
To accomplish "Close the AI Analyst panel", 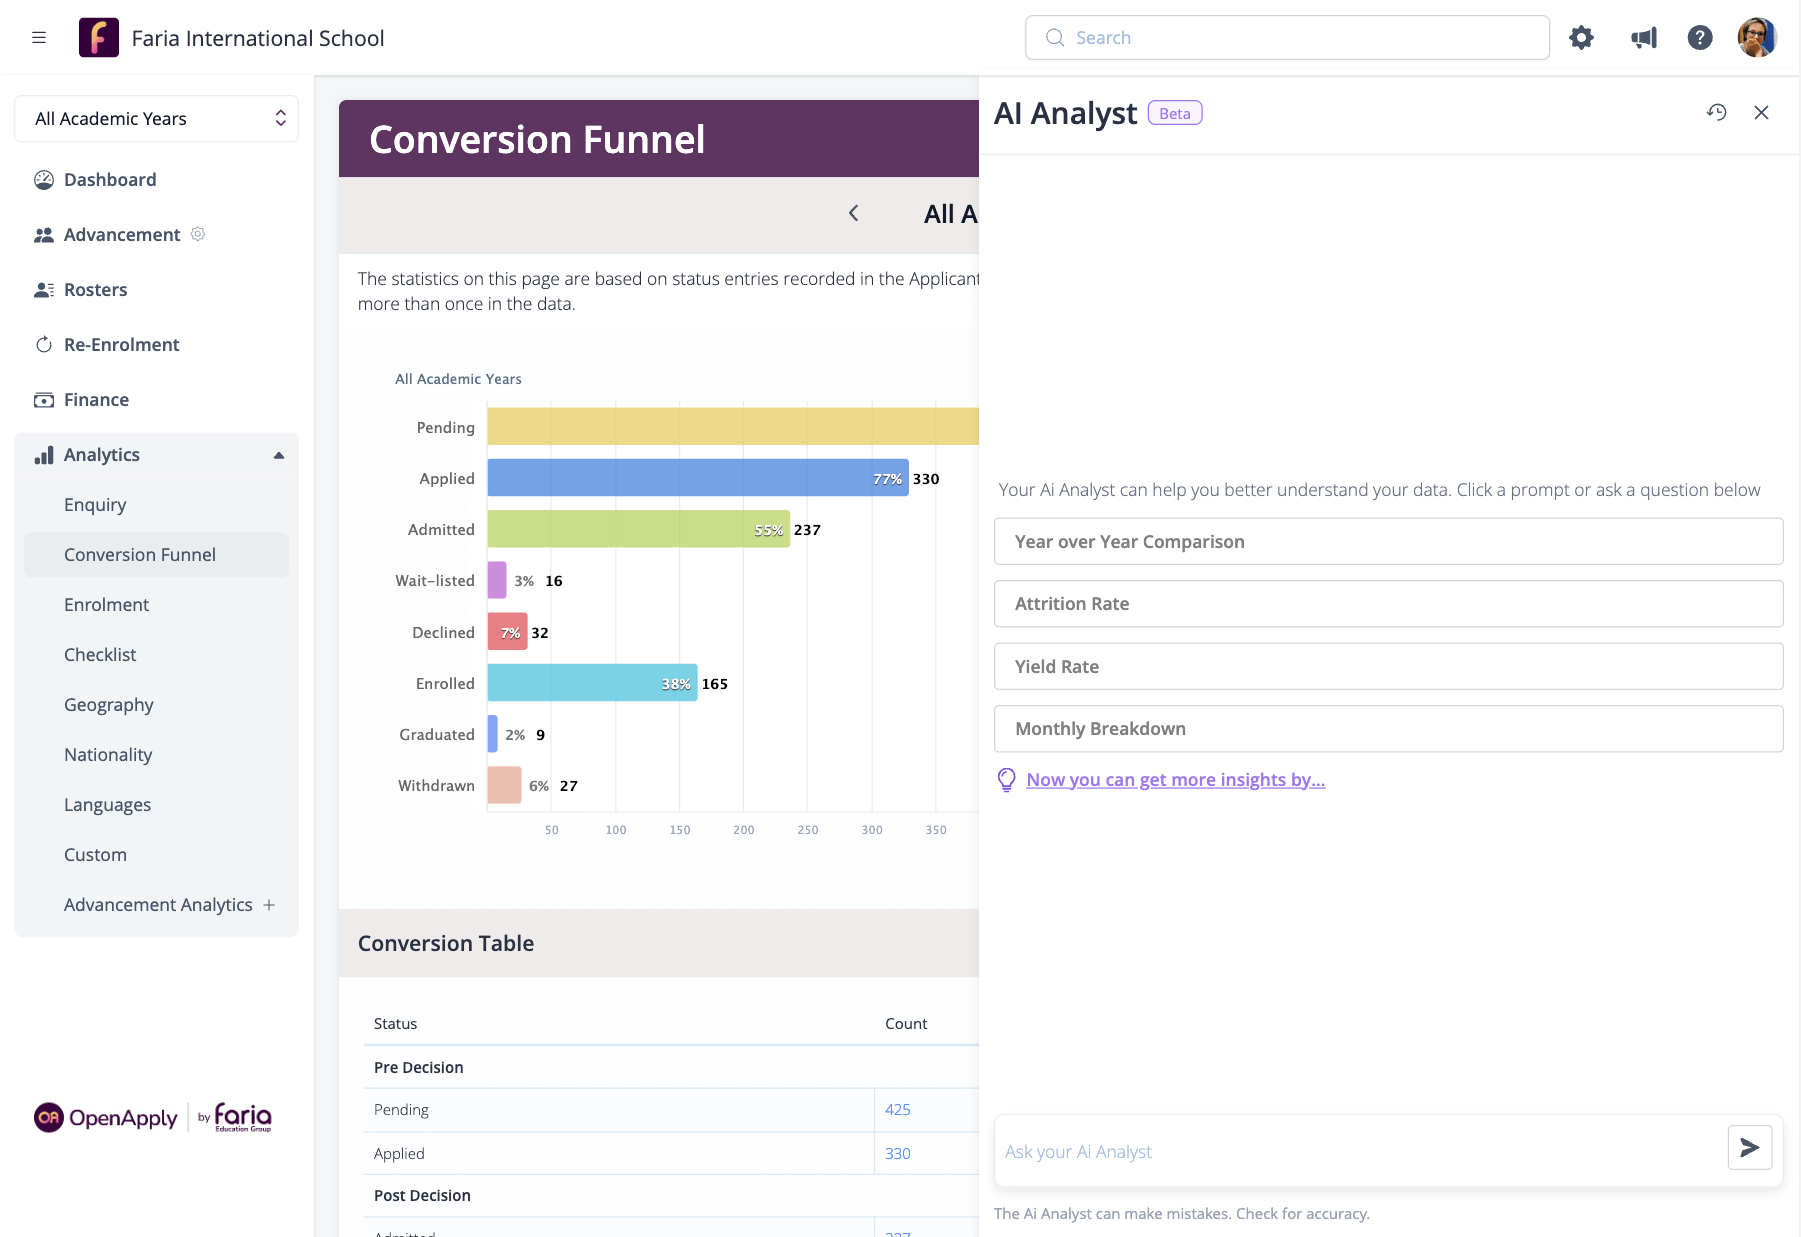I will [x=1761, y=113].
